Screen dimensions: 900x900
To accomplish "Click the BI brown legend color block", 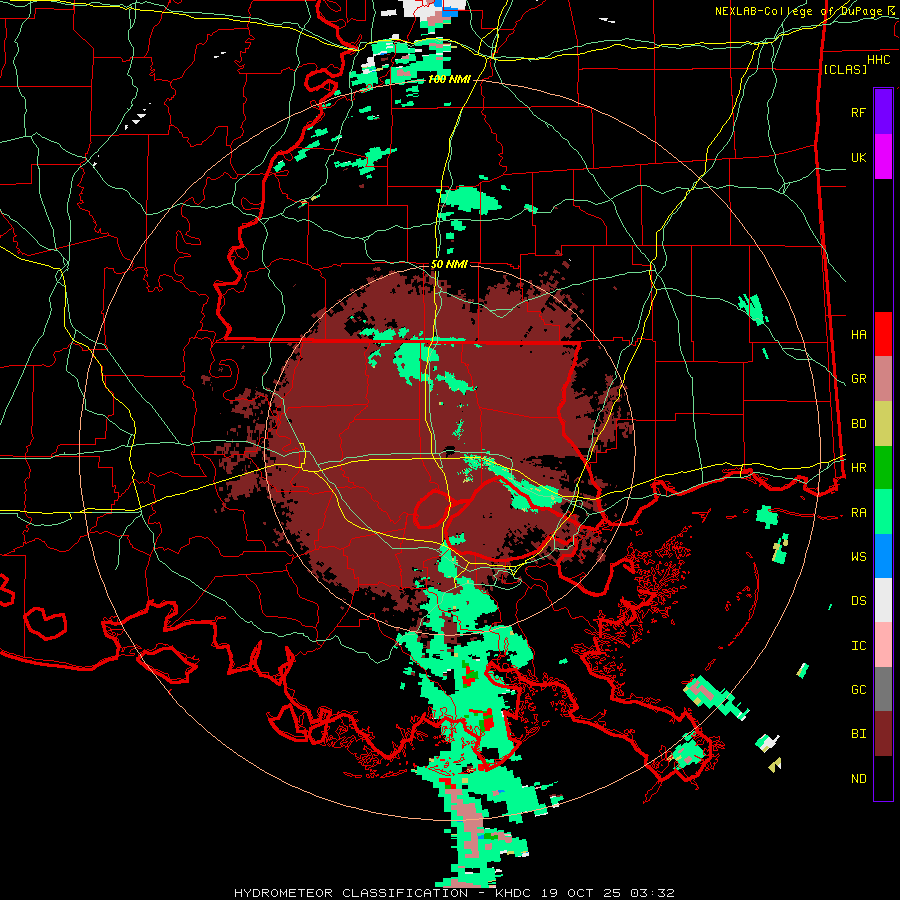I will point(883,734).
